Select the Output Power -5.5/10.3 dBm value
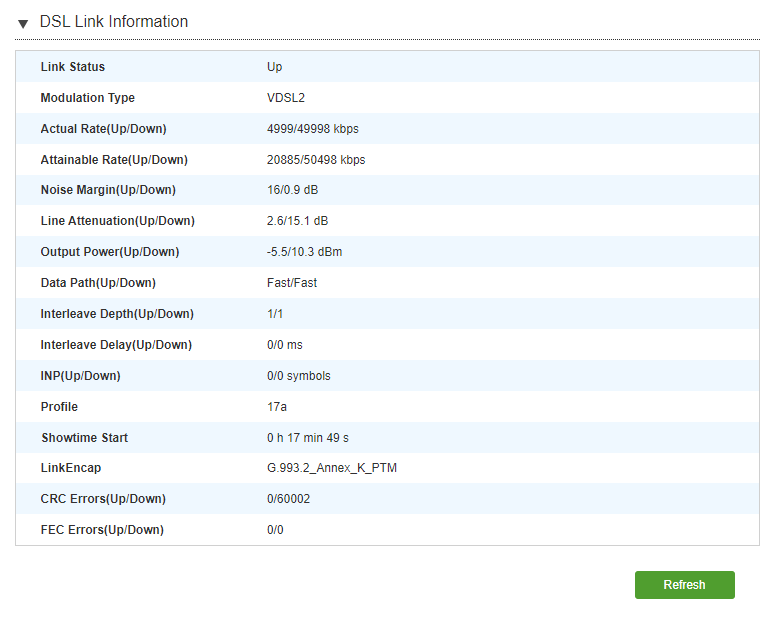This screenshot has height=632, width=774. click(x=304, y=252)
